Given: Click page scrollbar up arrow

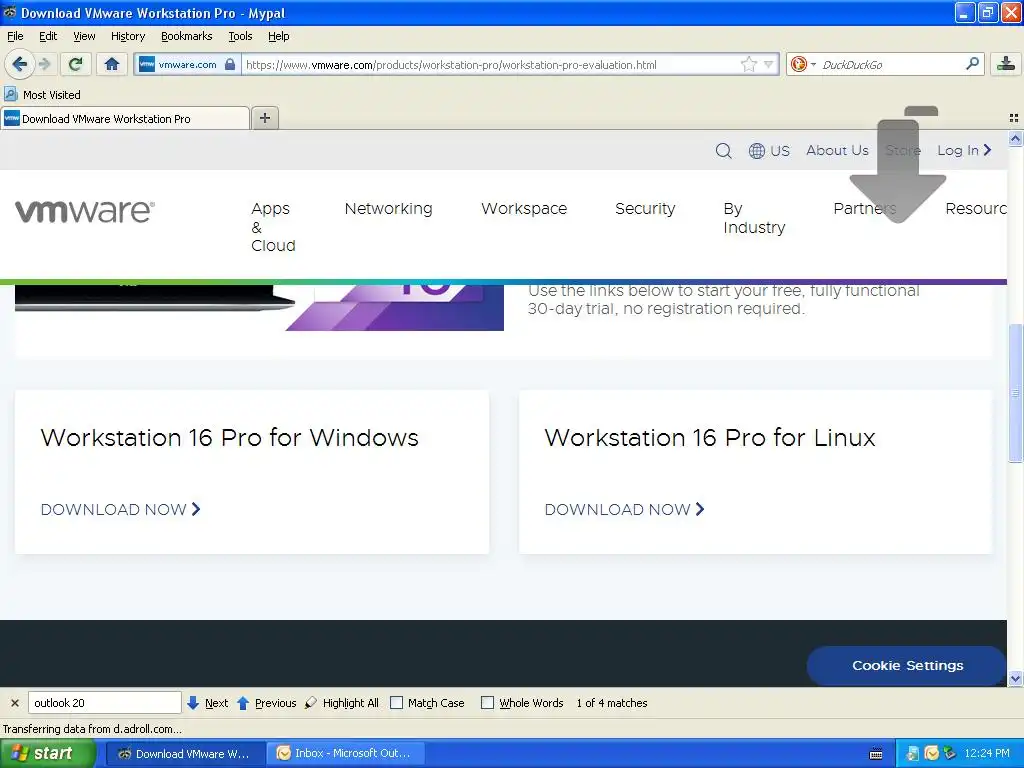Looking at the screenshot, I should pyautogui.click(x=1015, y=138).
